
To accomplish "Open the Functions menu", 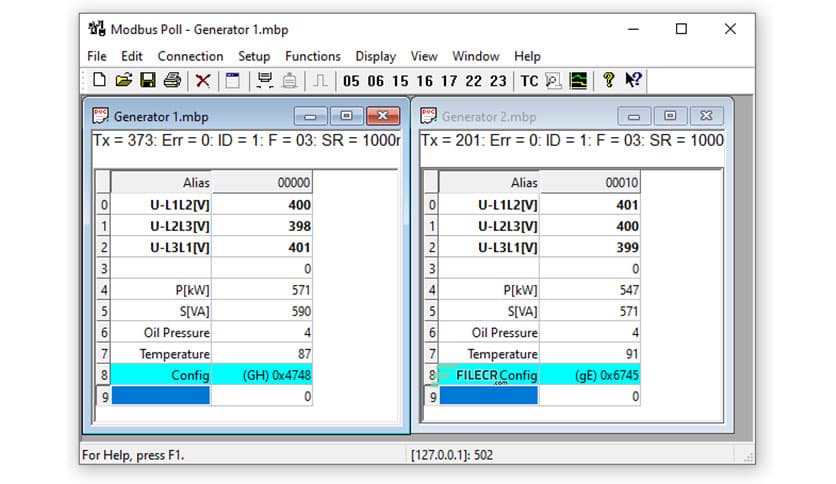I will pyautogui.click(x=312, y=56).
